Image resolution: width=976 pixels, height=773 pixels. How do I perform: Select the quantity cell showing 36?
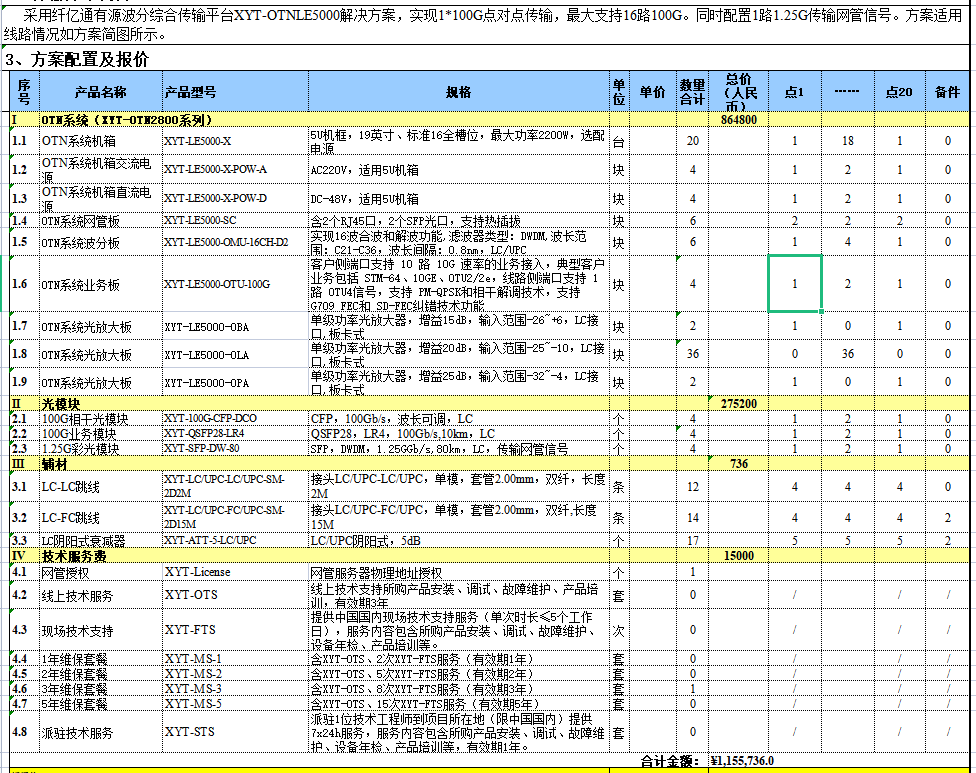click(692, 354)
